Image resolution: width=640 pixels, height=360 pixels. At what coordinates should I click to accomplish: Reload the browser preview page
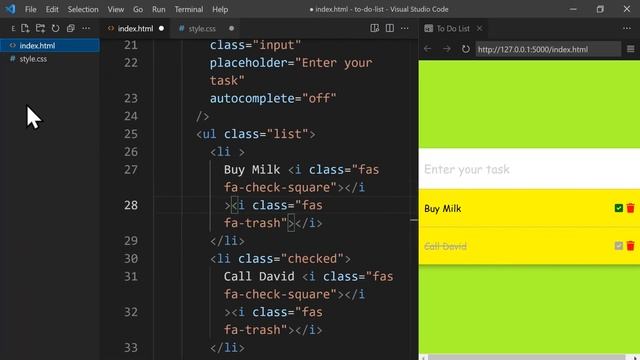click(x=465, y=49)
